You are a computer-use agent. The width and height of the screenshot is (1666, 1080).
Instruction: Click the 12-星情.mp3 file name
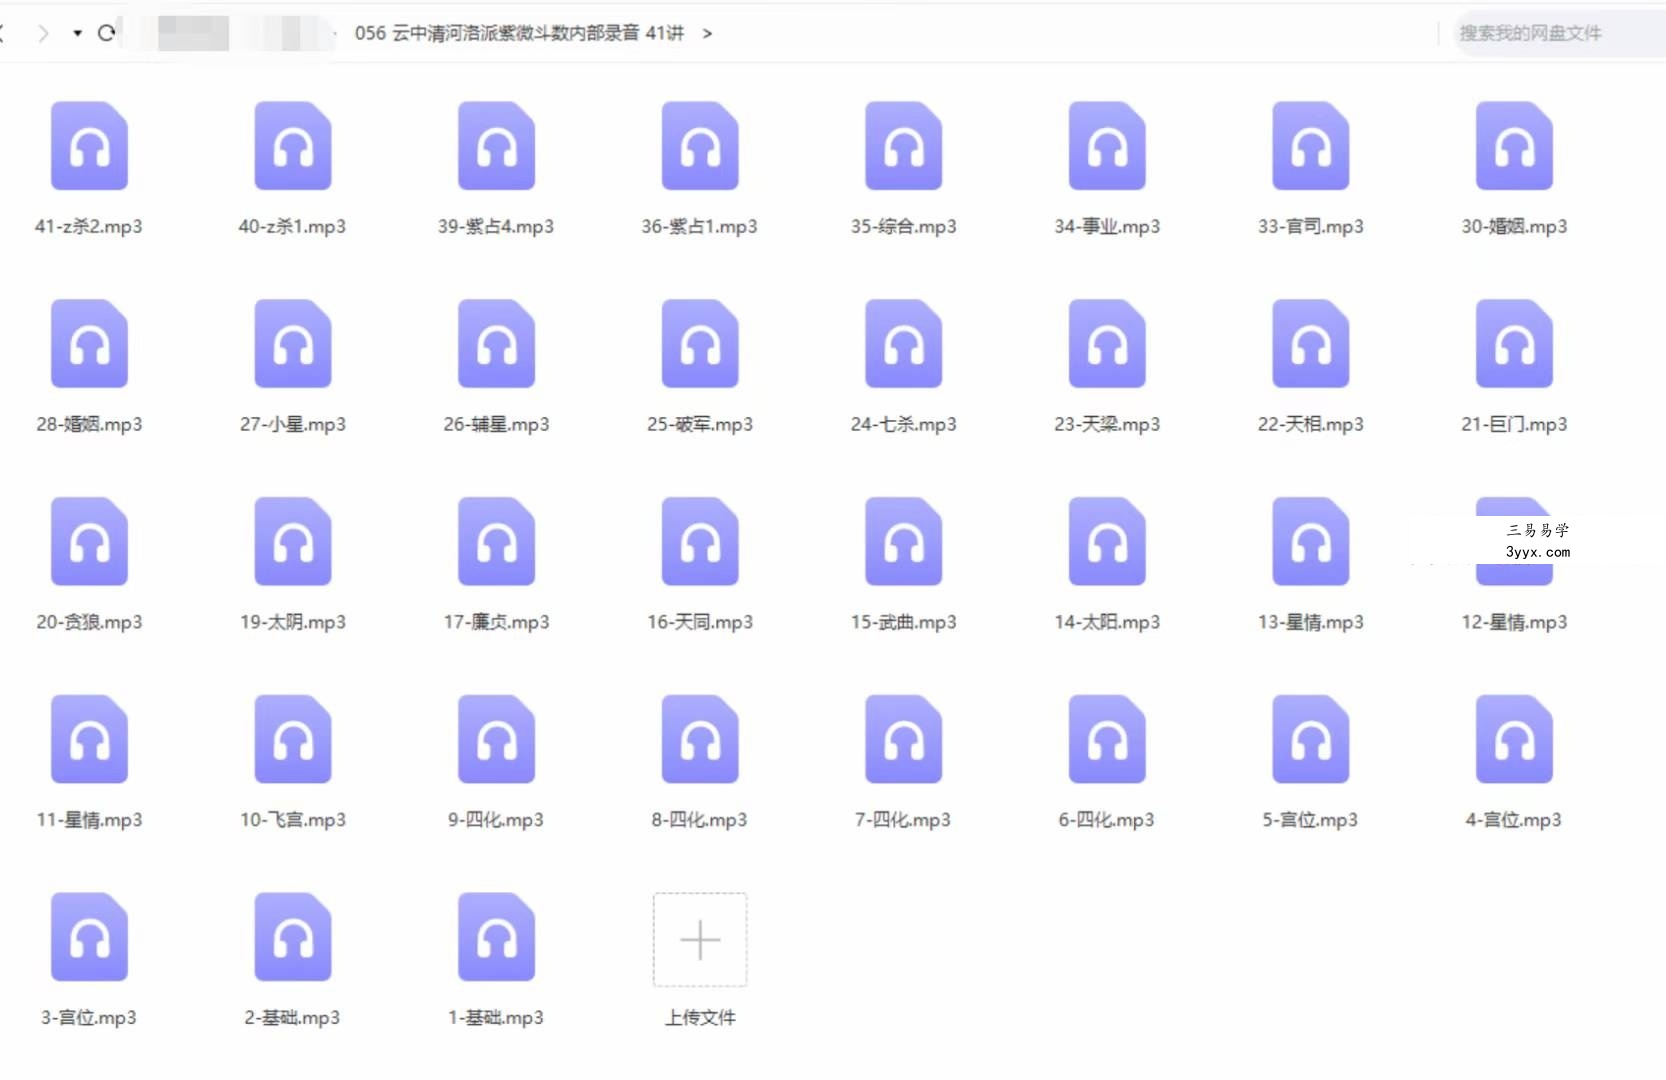(x=1514, y=622)
